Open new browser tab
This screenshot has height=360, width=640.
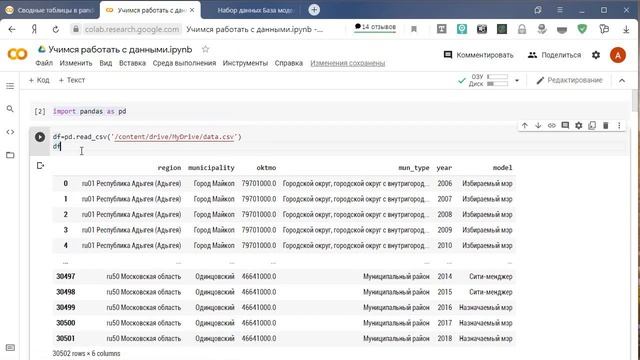(x=314, y=10)
